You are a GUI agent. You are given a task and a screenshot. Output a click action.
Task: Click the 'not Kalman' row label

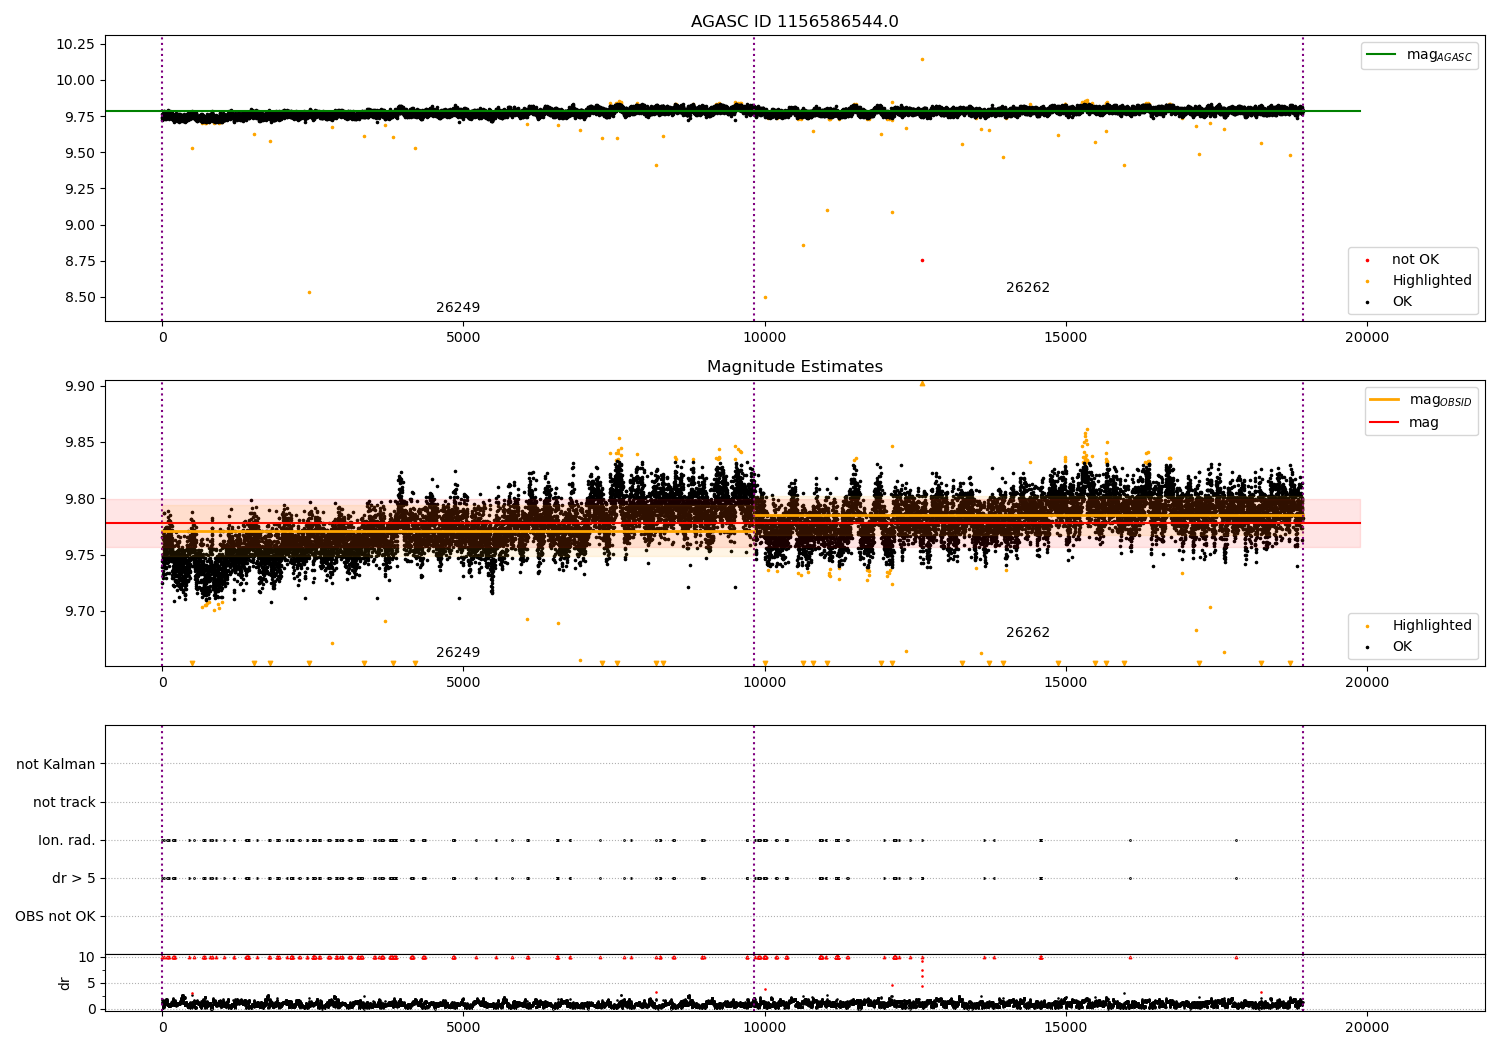click(x=56, y=764)
